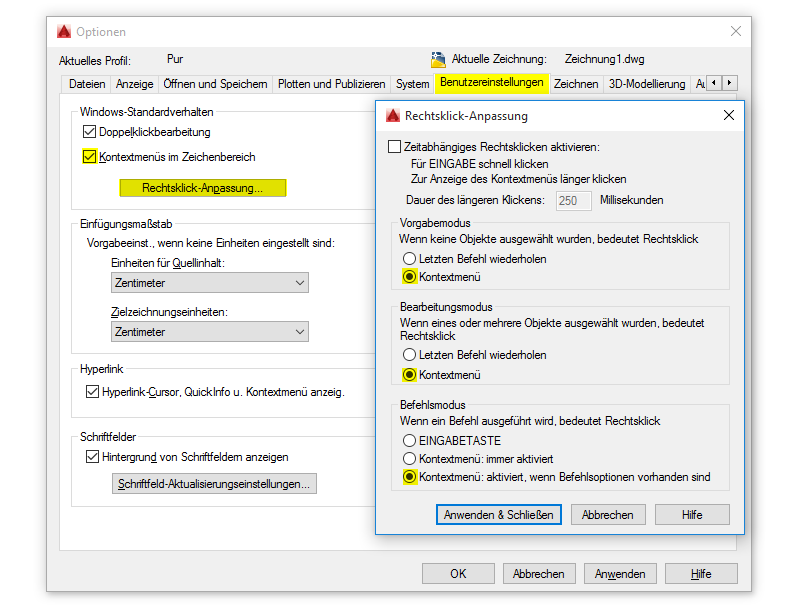Close the Rechtsklick-Anpassung dialog

click(728, 115)
